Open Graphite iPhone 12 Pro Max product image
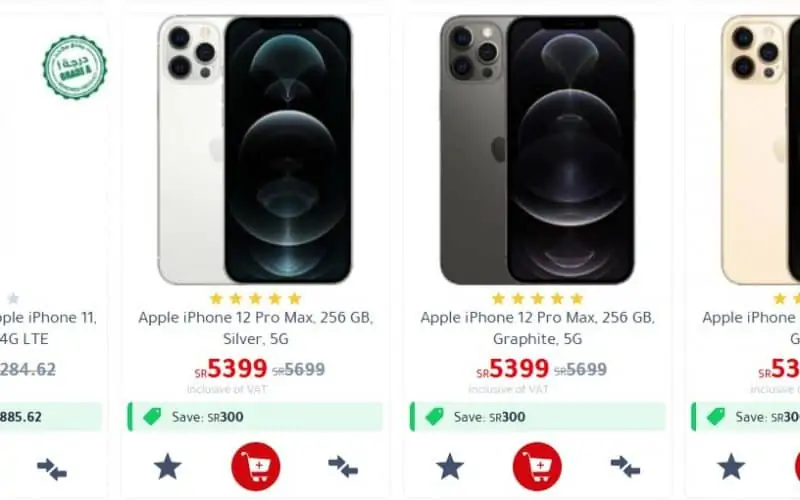 [537, 149]
